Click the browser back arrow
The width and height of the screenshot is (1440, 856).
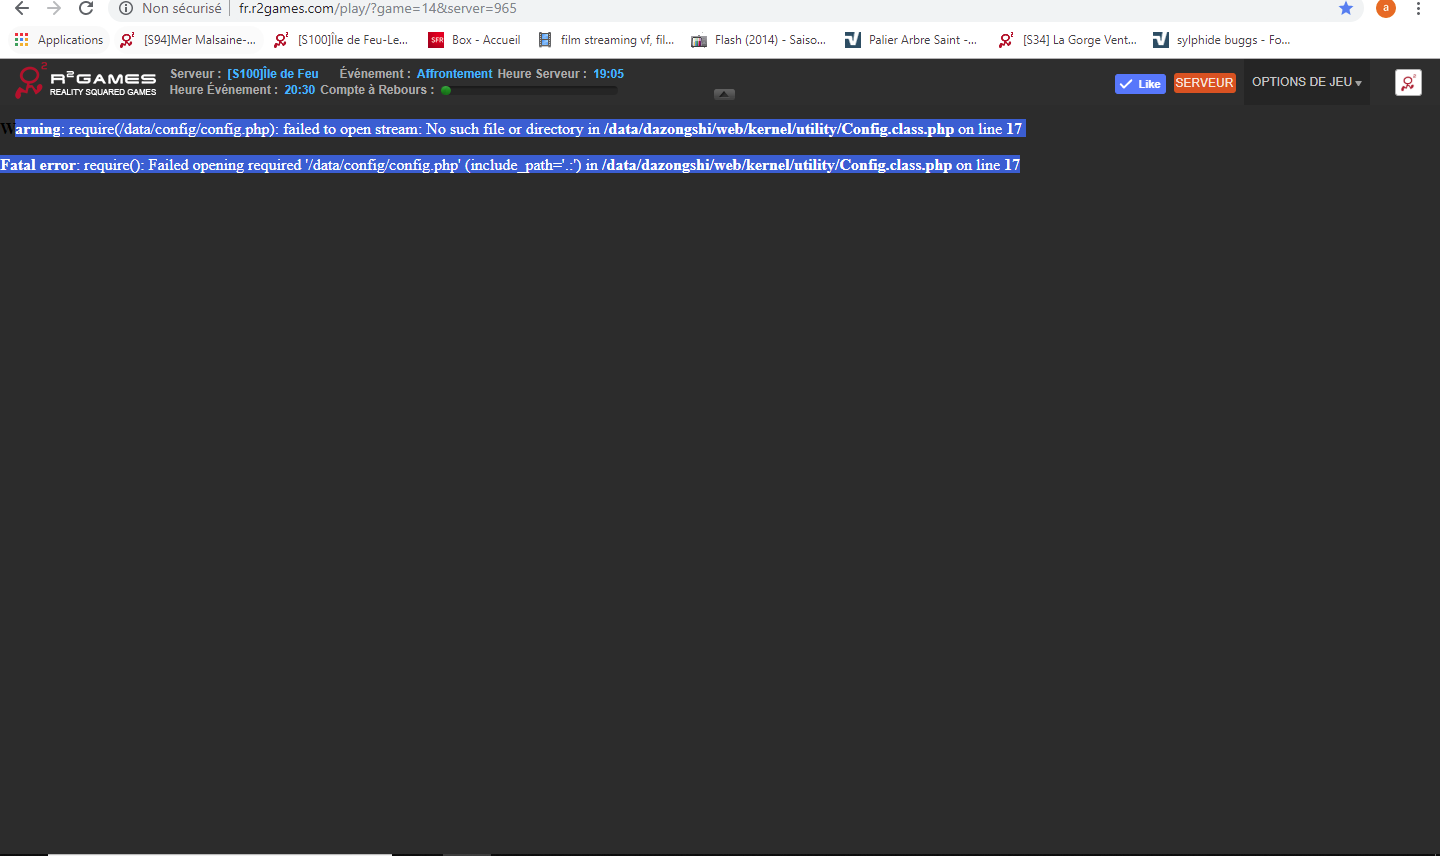click(21, 9)
